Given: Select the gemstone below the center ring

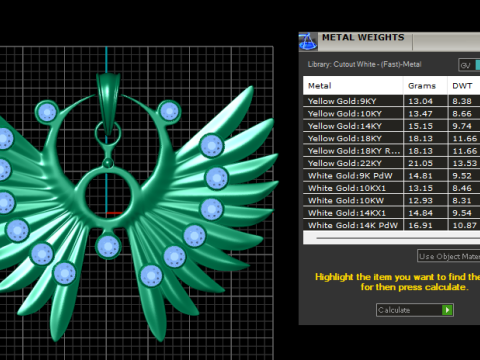Looking at the screenshot, I should coord(108,247).
